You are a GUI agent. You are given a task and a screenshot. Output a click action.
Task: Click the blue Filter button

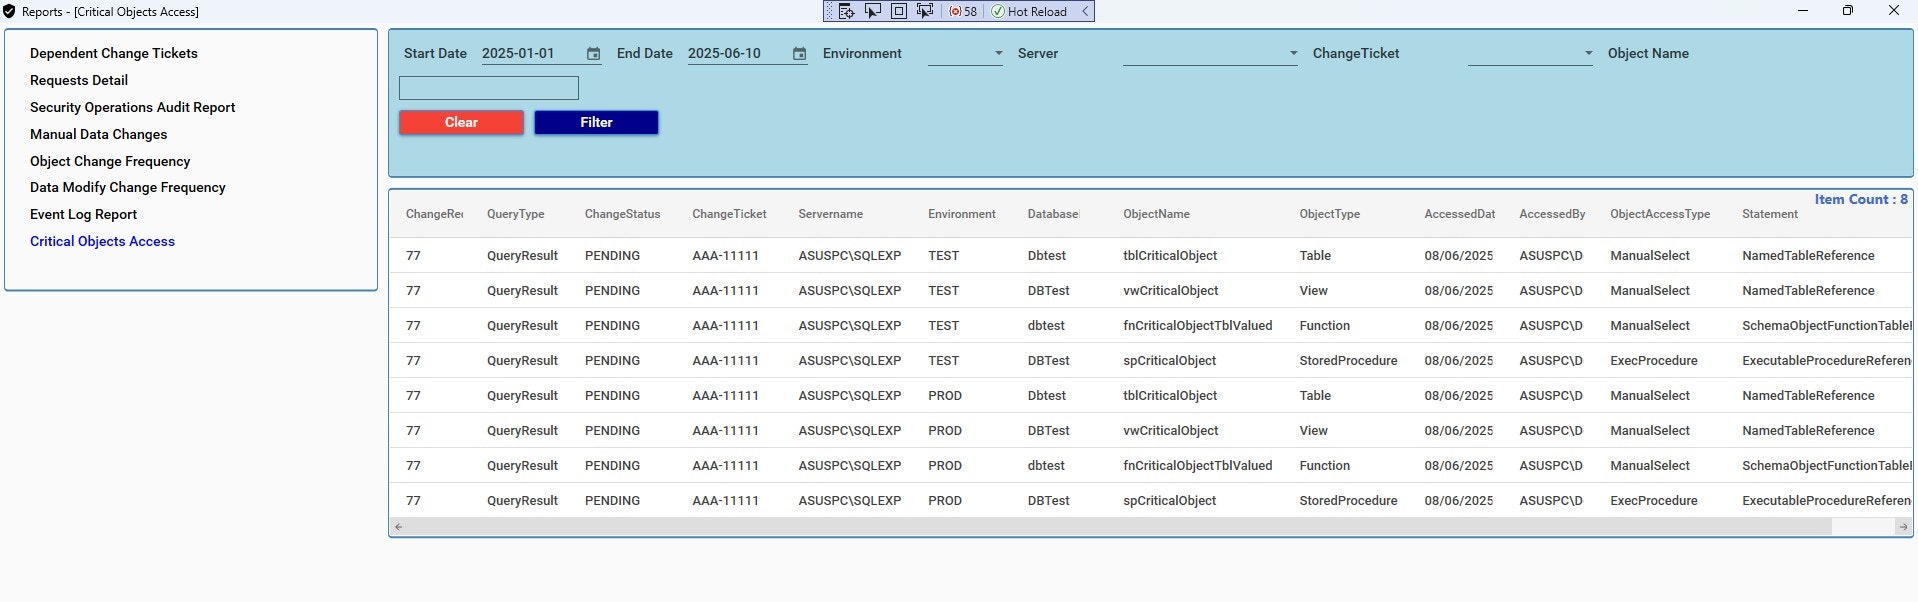click(596, 122)
